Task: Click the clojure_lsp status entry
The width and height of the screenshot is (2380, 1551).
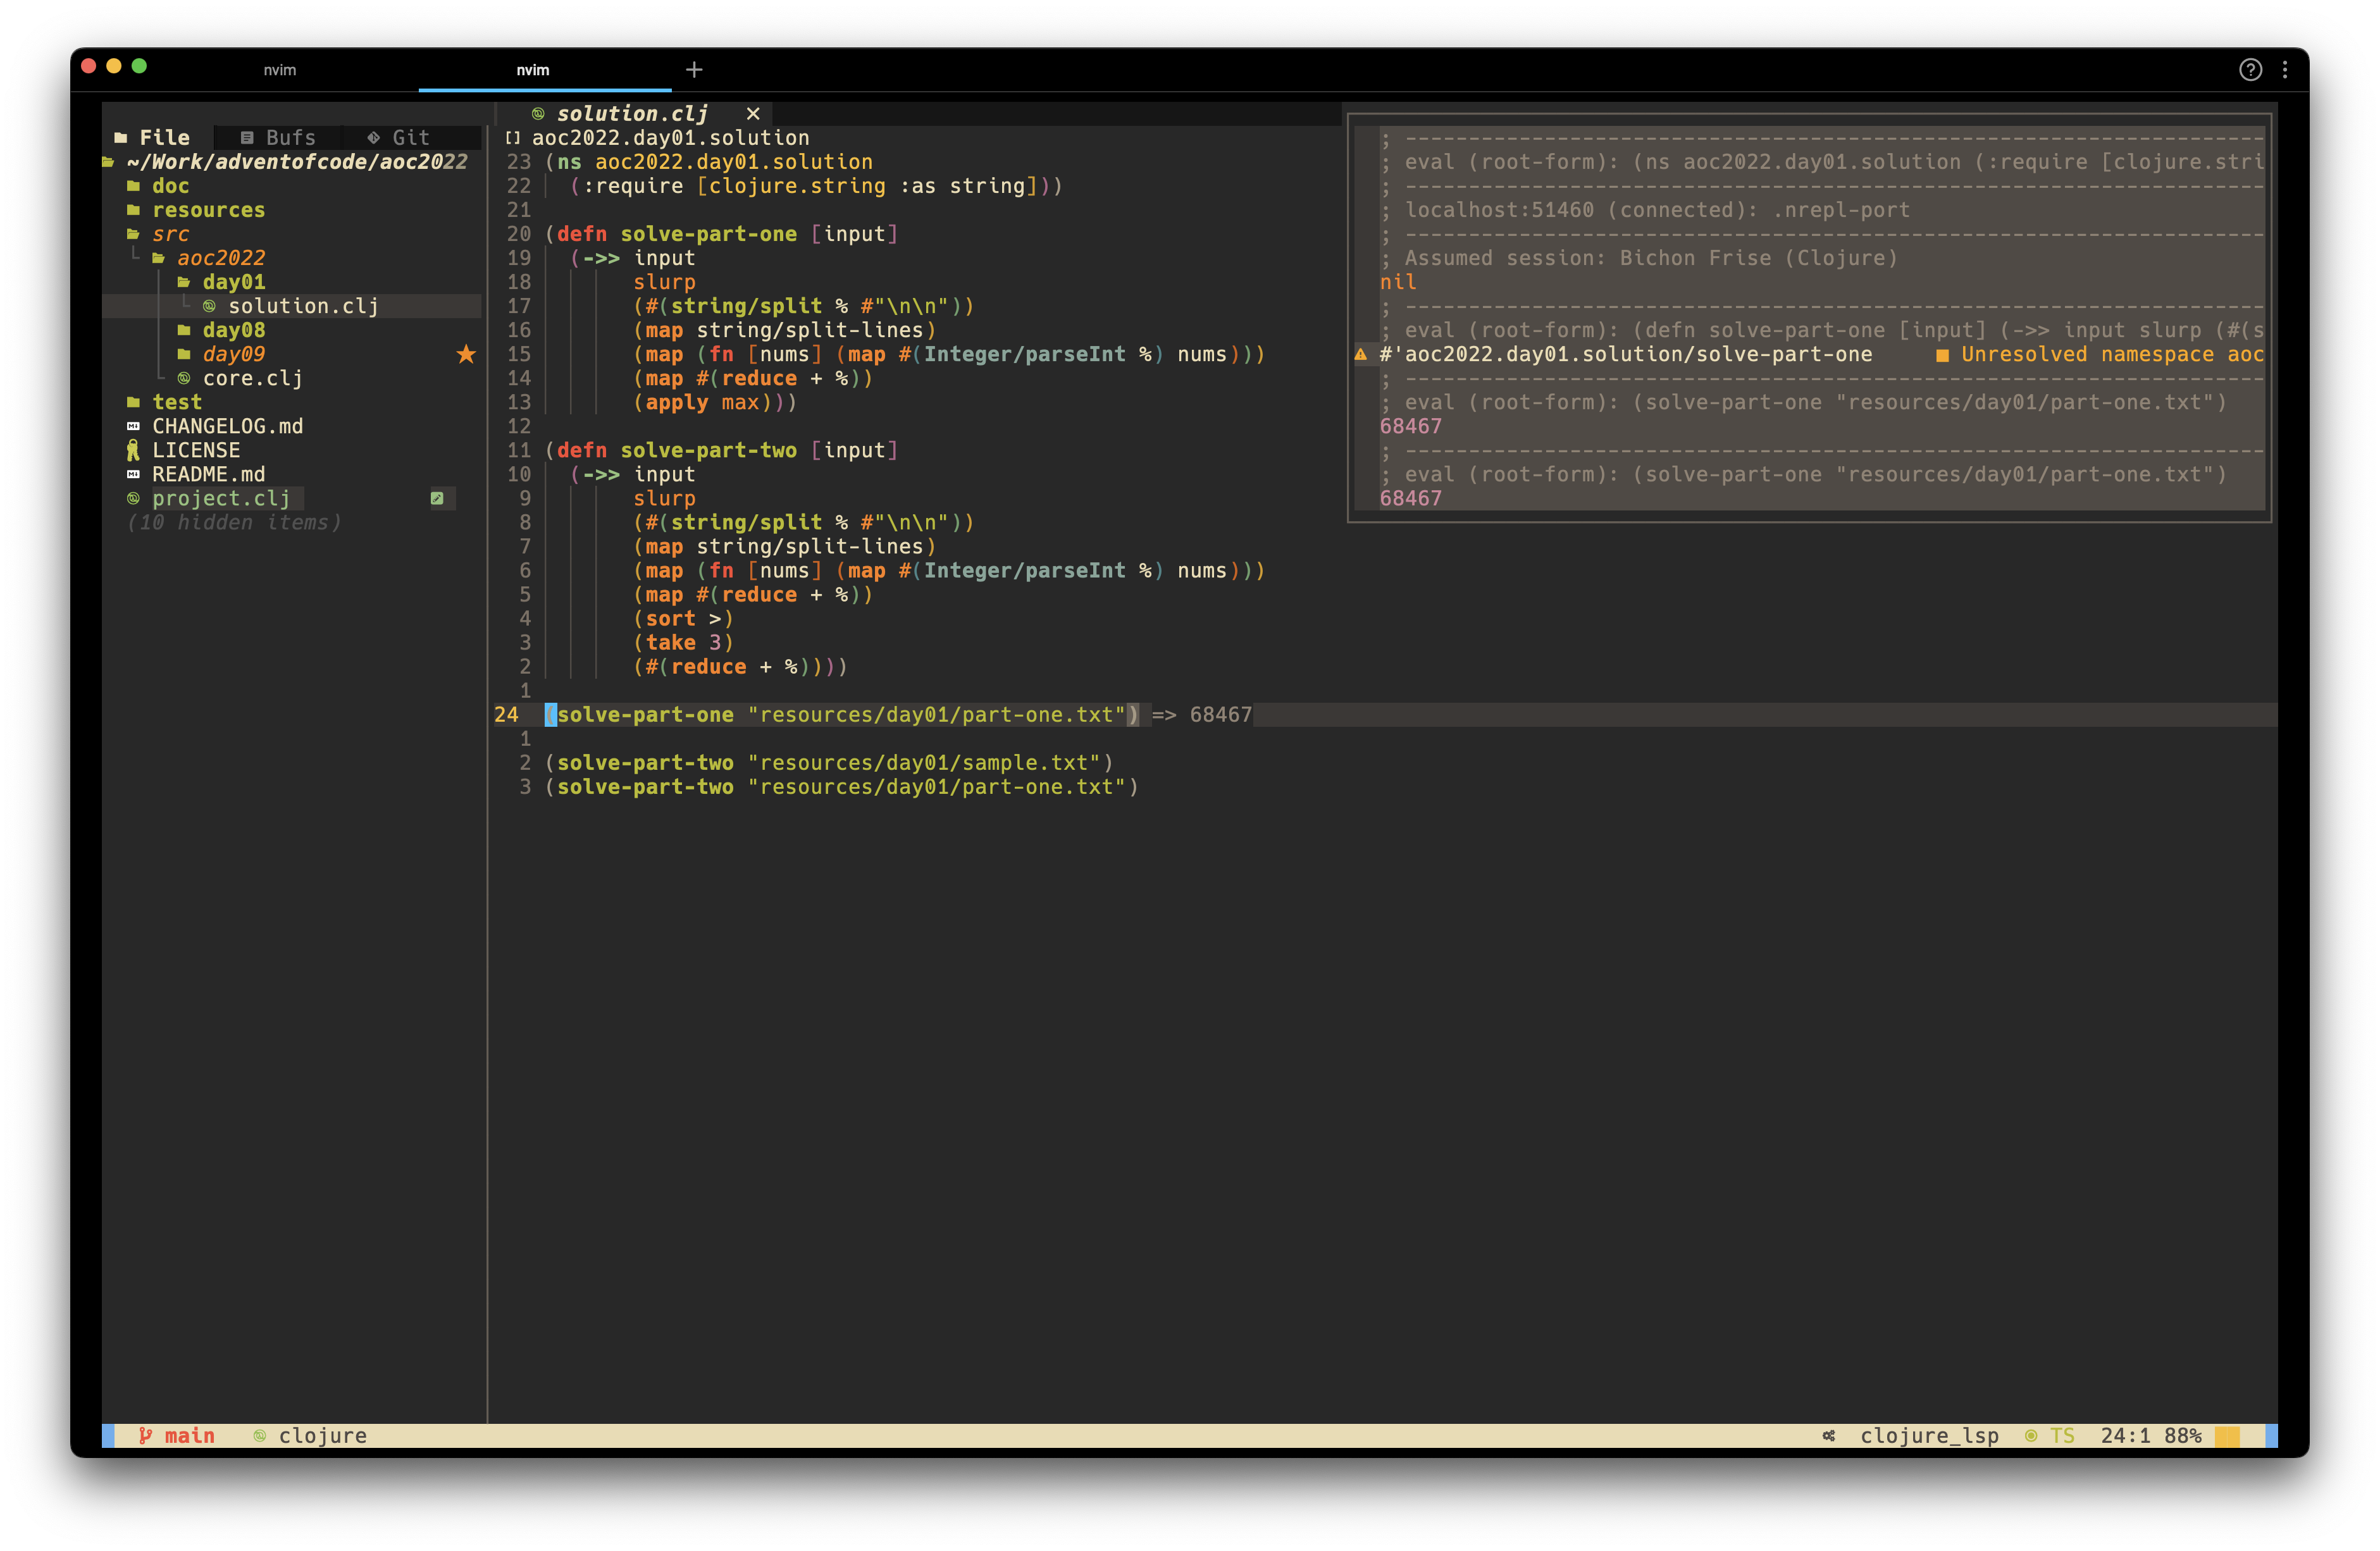Action: (x=1929, y=1435)
